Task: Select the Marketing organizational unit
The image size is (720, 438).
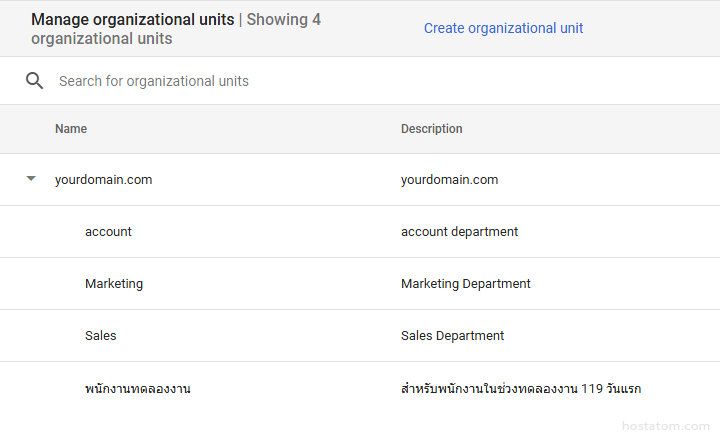Action: point(114,284)
